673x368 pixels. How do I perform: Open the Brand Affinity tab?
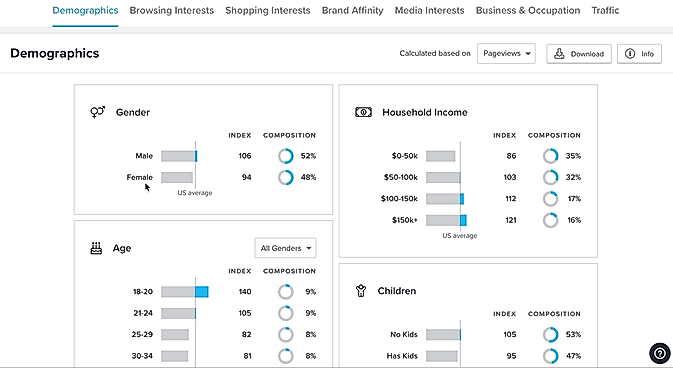pos(352,10)
